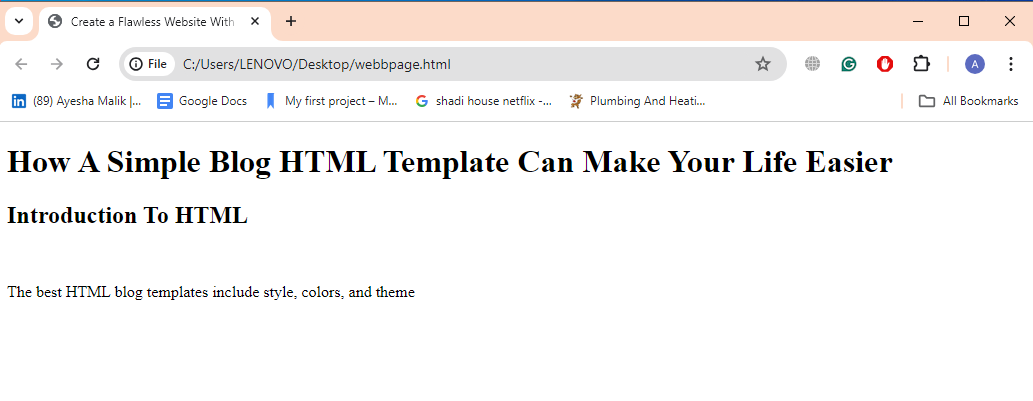1033x401 pixels.
Task: Open the gray globe extension icon
Action: tap(812, 64)
